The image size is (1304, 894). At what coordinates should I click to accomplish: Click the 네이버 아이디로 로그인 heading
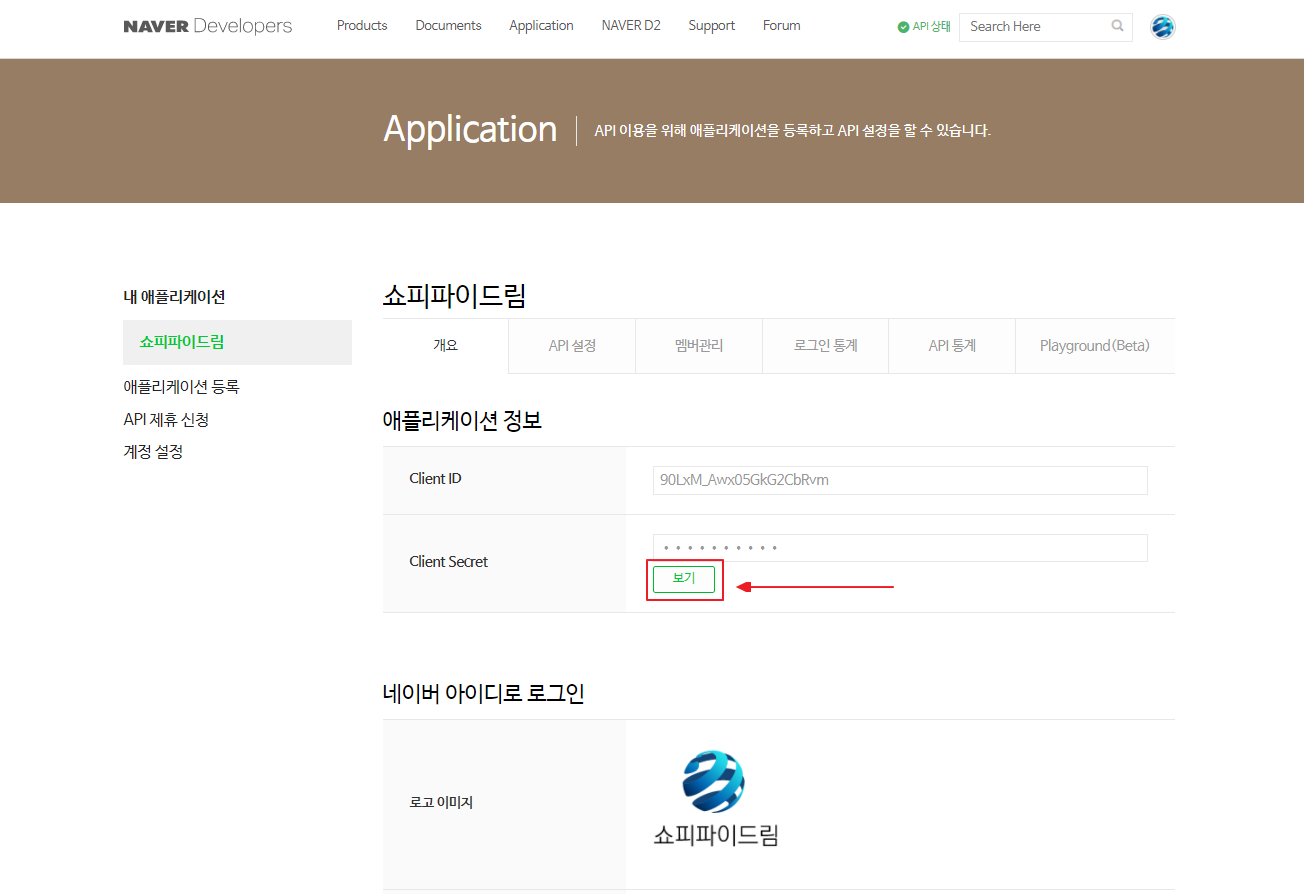click(x=484, y=693)
